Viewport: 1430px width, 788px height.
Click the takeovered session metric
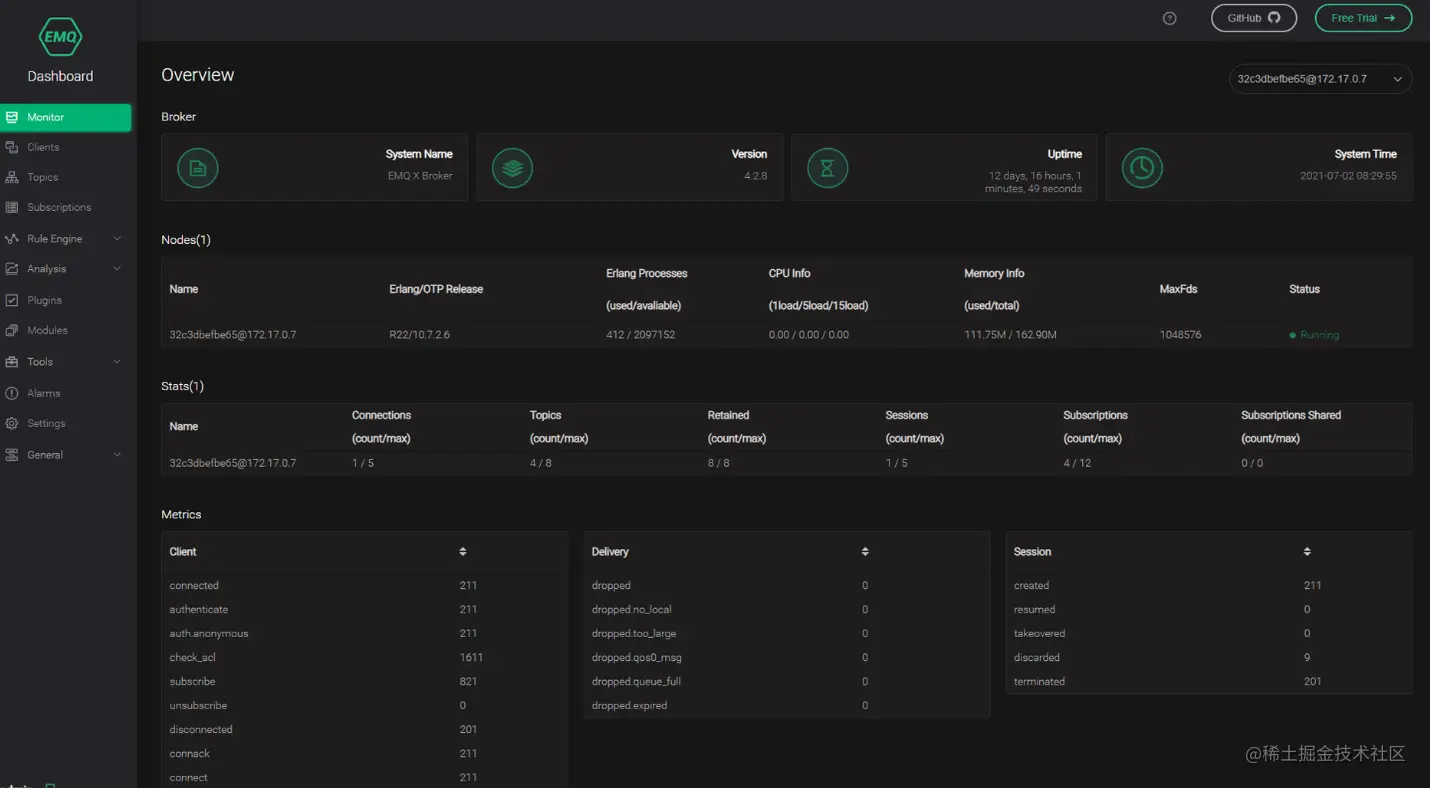tap(1209, 633)
